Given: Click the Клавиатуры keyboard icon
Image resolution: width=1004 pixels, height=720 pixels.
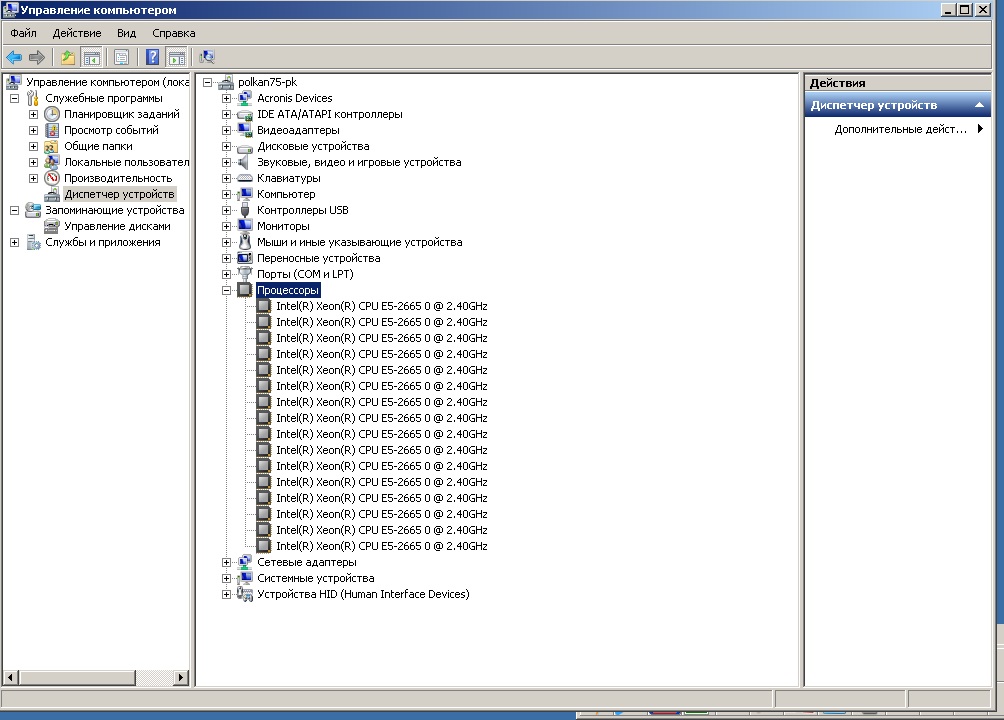Looking at the screenshot, I should point(245,178).
